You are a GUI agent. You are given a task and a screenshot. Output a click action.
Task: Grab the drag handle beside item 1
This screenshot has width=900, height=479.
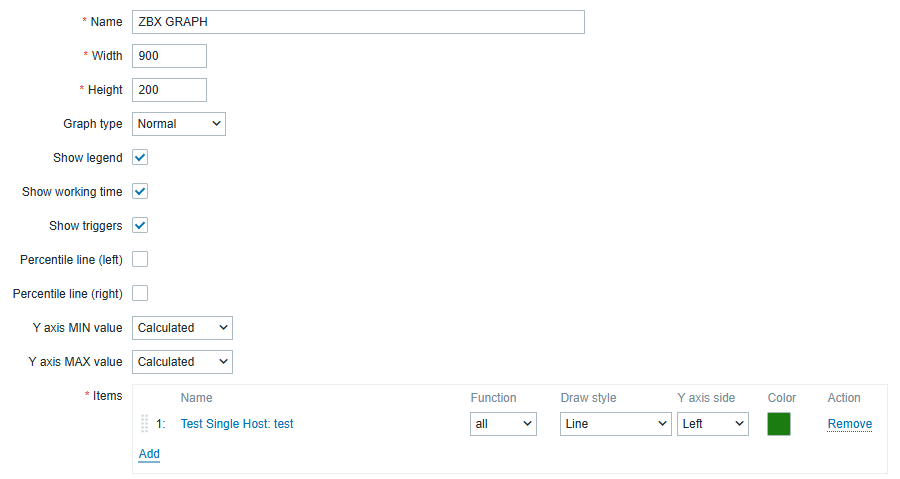[x=144, y=424]
